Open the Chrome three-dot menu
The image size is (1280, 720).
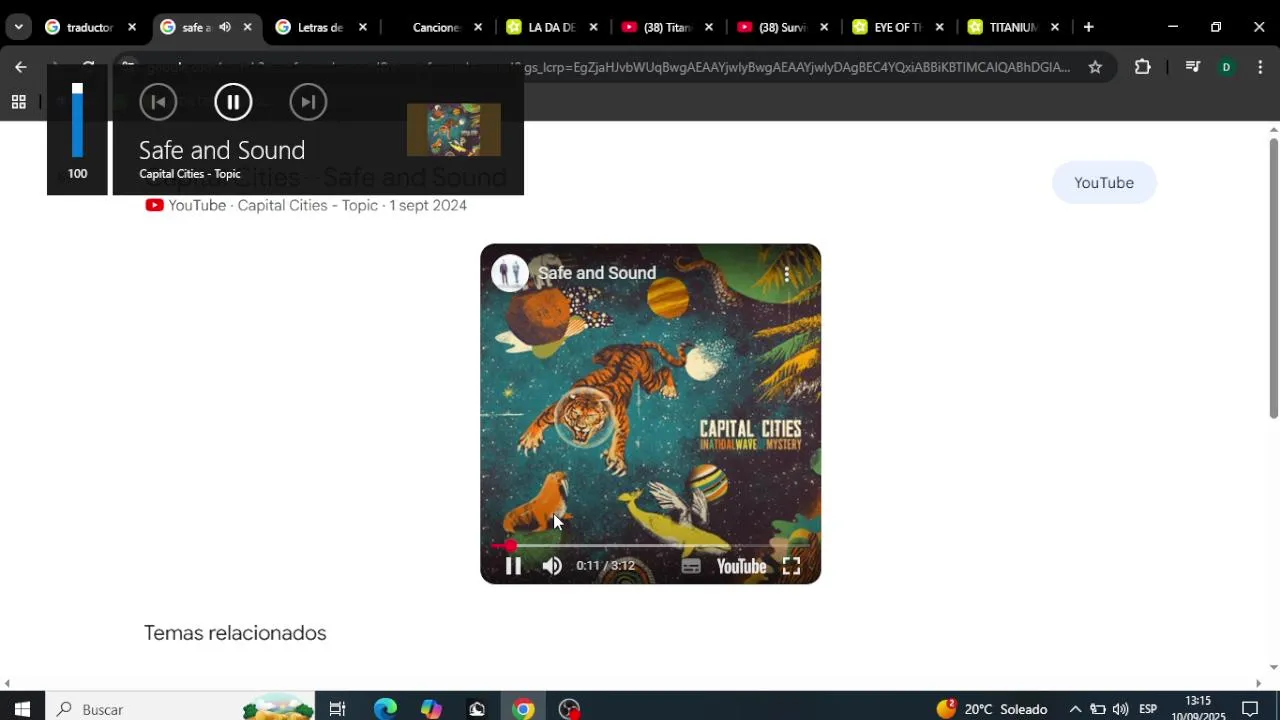pos(1260,67)
